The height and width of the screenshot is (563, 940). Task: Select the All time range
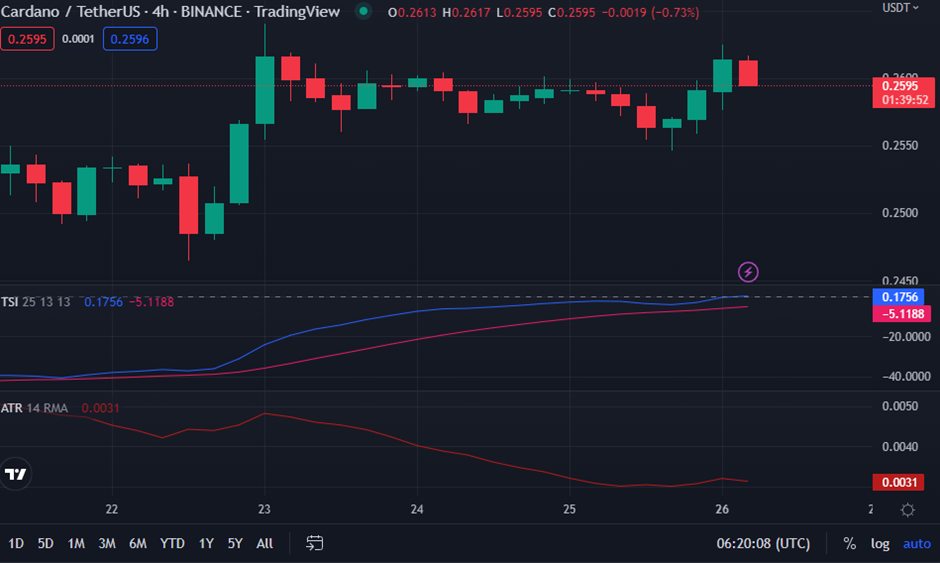coord(265,543)
